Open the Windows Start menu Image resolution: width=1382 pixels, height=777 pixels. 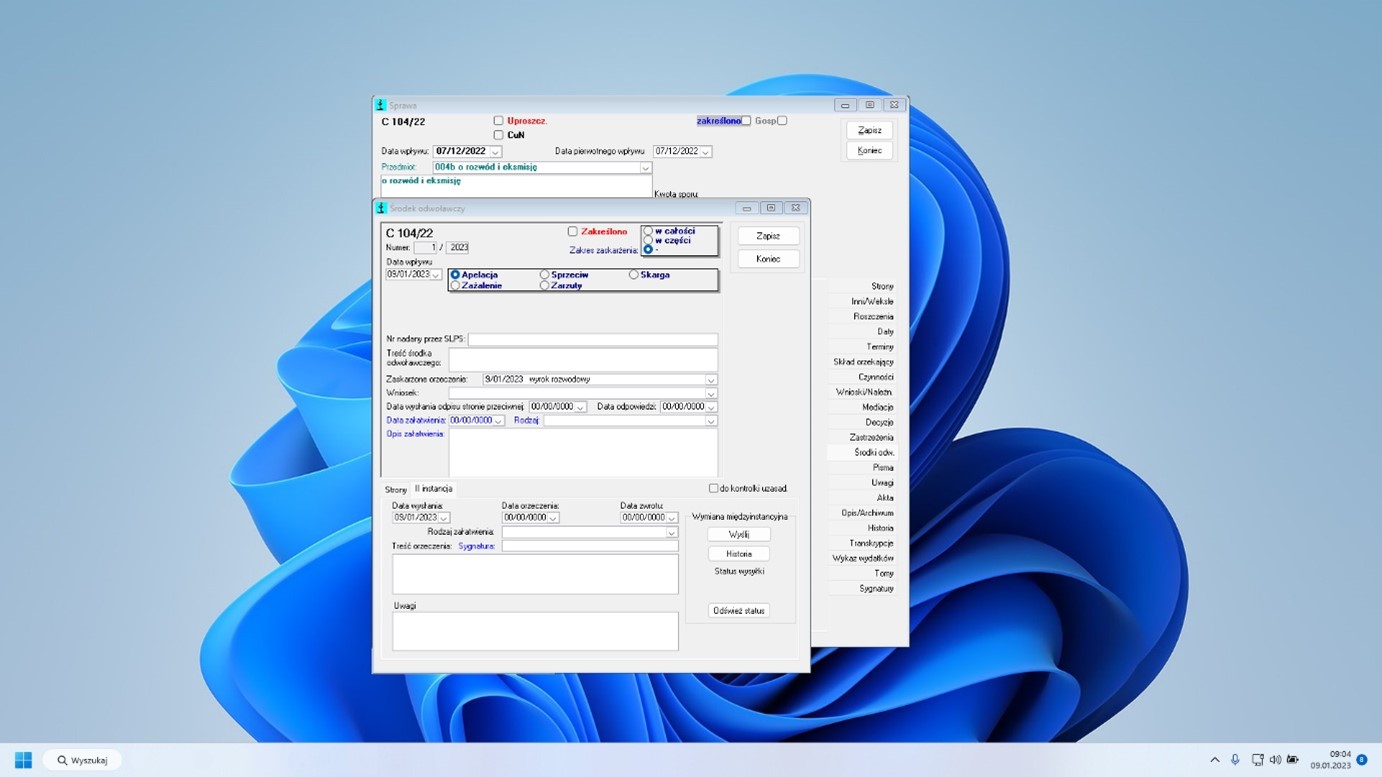[x=23, y=760]
